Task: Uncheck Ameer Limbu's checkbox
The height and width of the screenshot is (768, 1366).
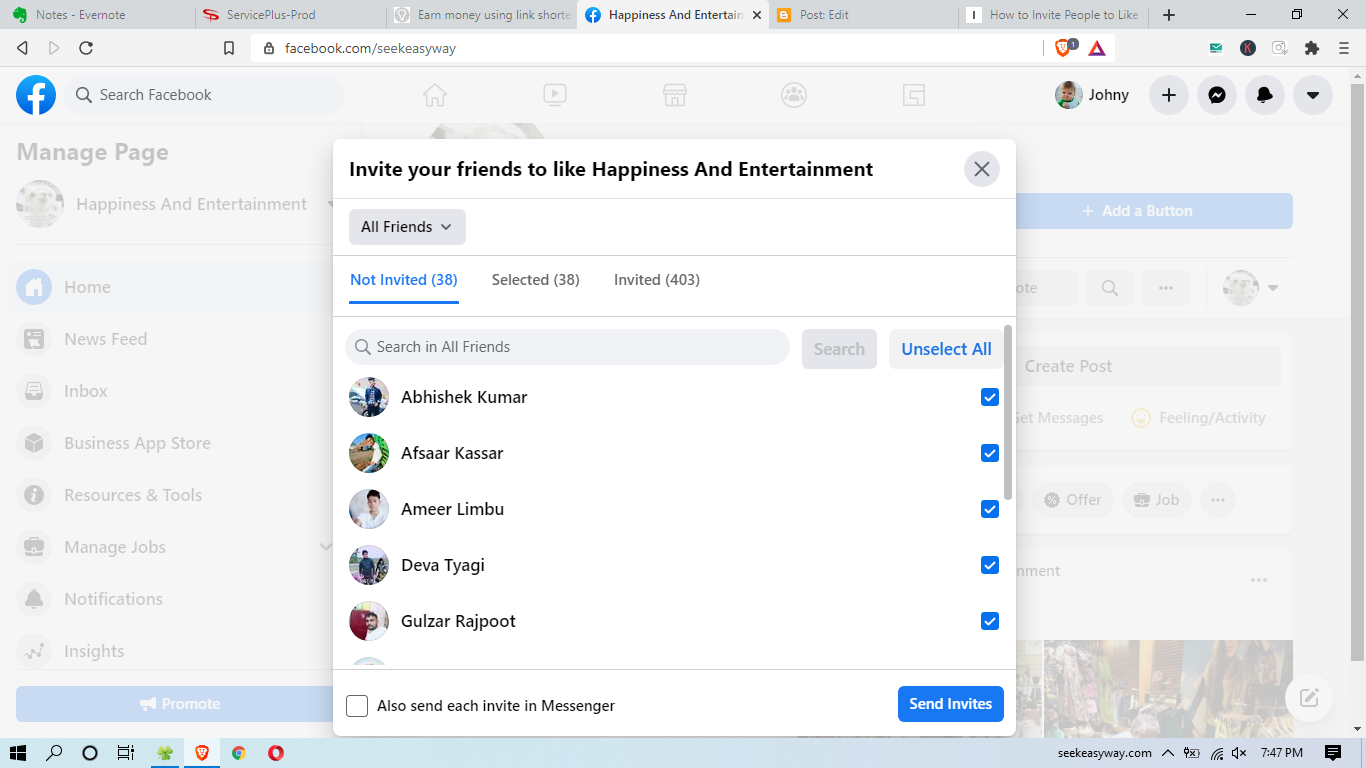Action: pos(990,509)
